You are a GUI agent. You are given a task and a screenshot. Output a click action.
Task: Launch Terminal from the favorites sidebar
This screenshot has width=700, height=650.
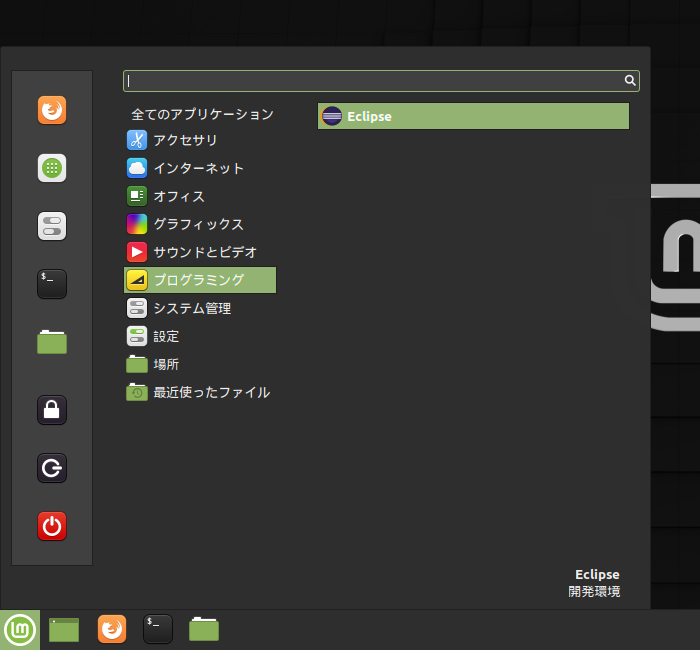pyautogui.click(x=52, y=284)
